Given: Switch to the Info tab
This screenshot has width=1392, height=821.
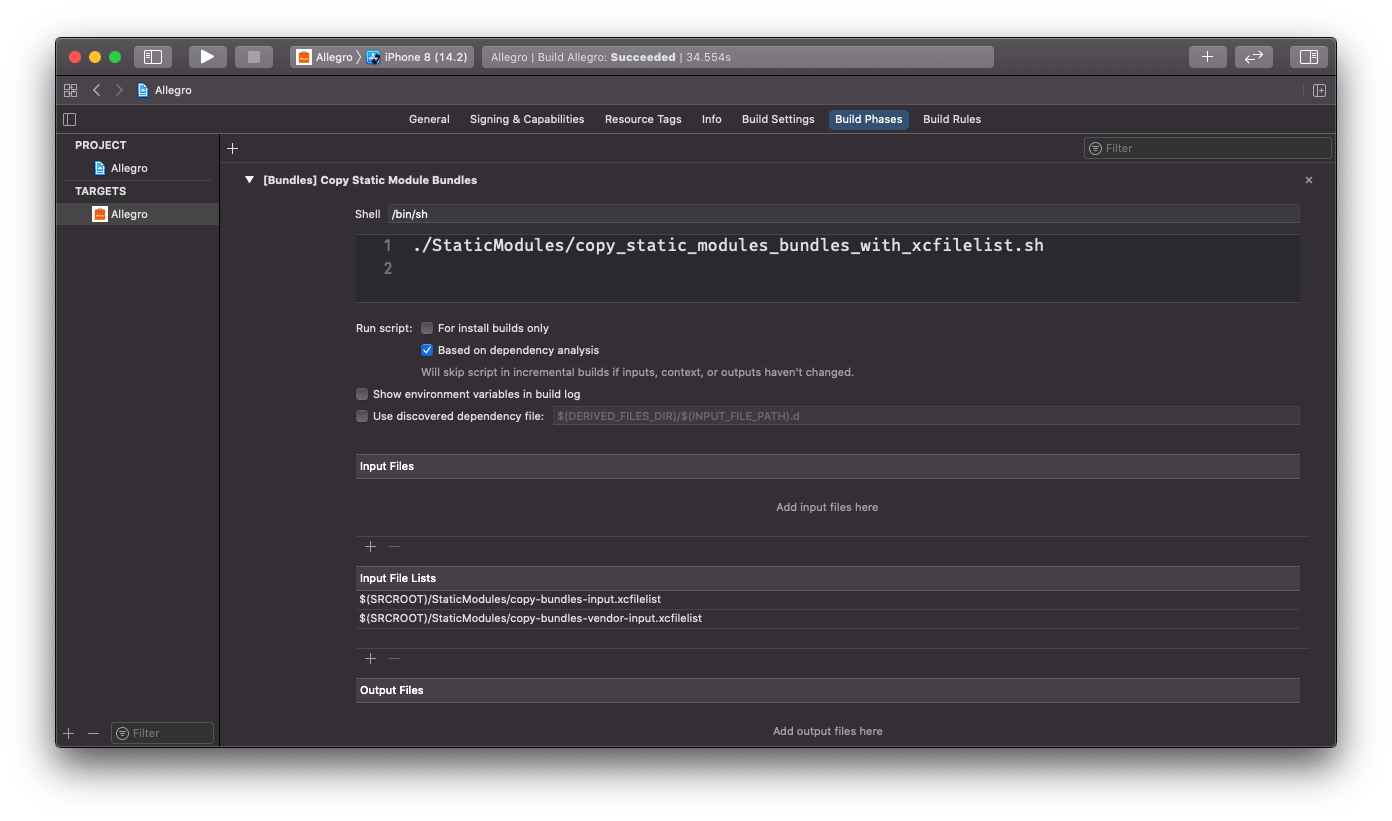Looking at the screenshot, I should click(712, 119).
